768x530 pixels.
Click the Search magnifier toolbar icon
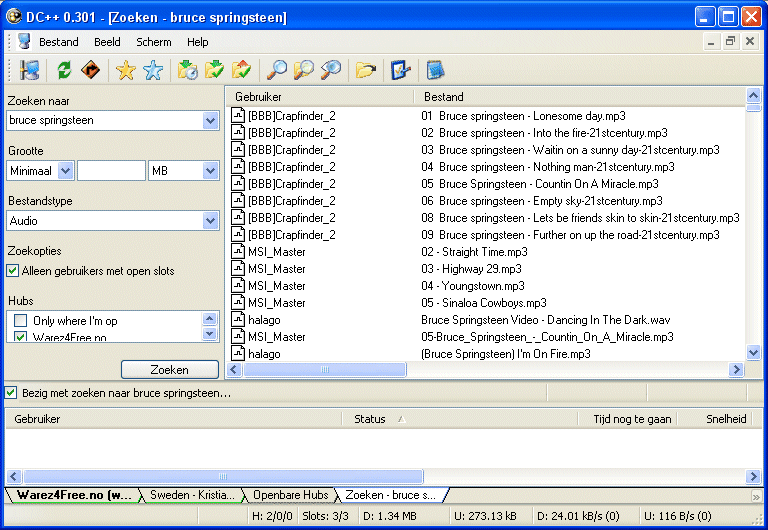pyautogui.click(x=277, y=70)
